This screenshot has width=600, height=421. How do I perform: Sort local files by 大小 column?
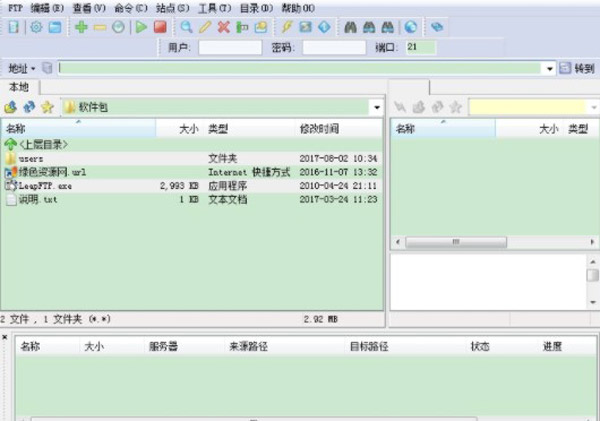click(179, 129)
